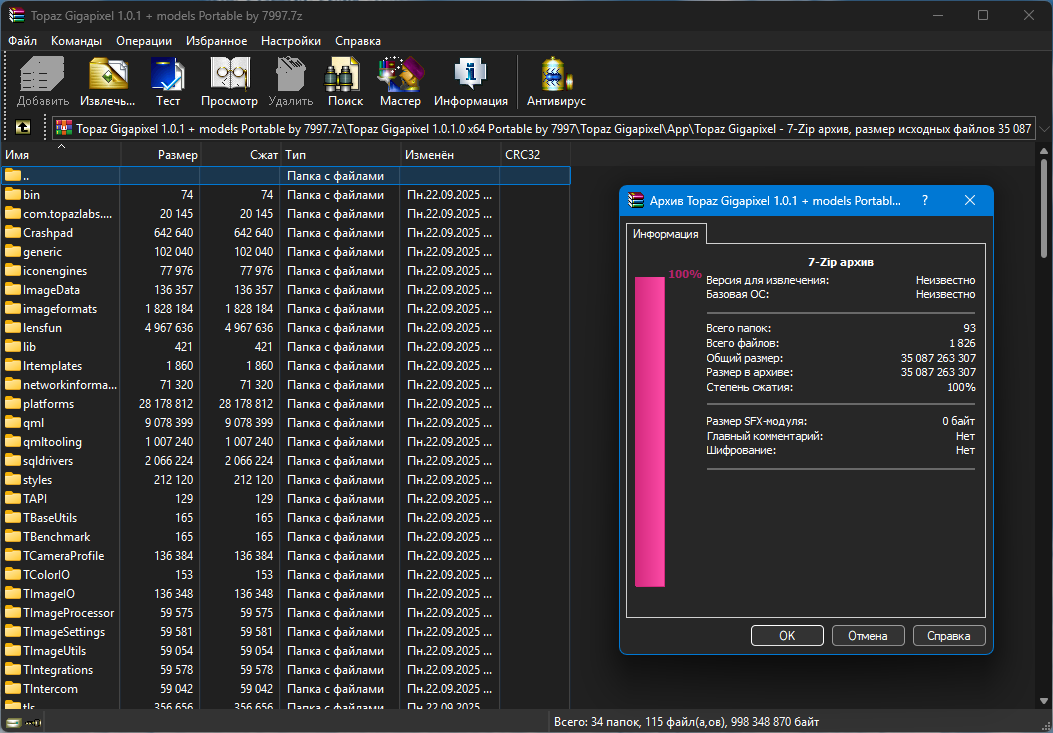The image size is (1053, 733).
Task: Click the Отмена button
Action: tap(867, 635)
